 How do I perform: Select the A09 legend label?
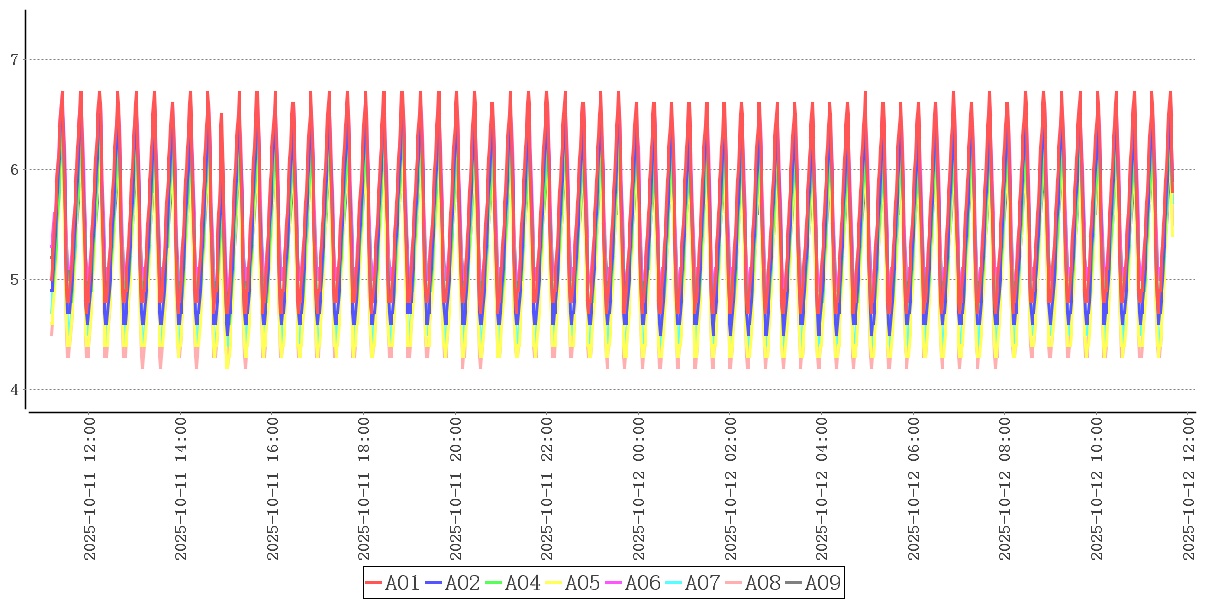[822, 583]
